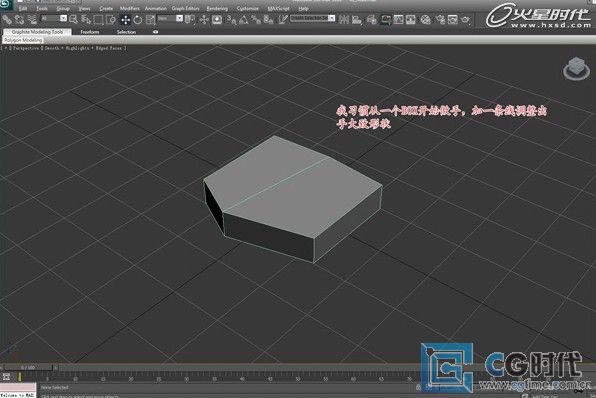596x398 pixels.
Task: Click the Perspective viewport label
Action: tap(24, 48)
